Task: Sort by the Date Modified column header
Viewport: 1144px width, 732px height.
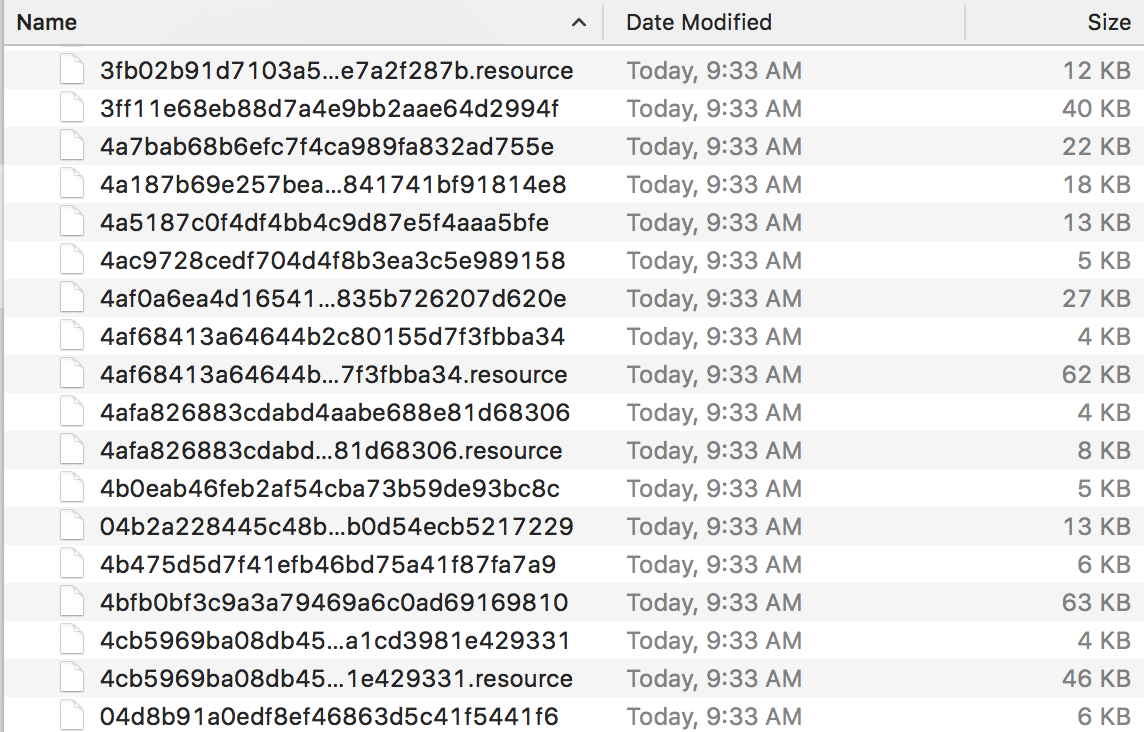Action: click(698, 23)
